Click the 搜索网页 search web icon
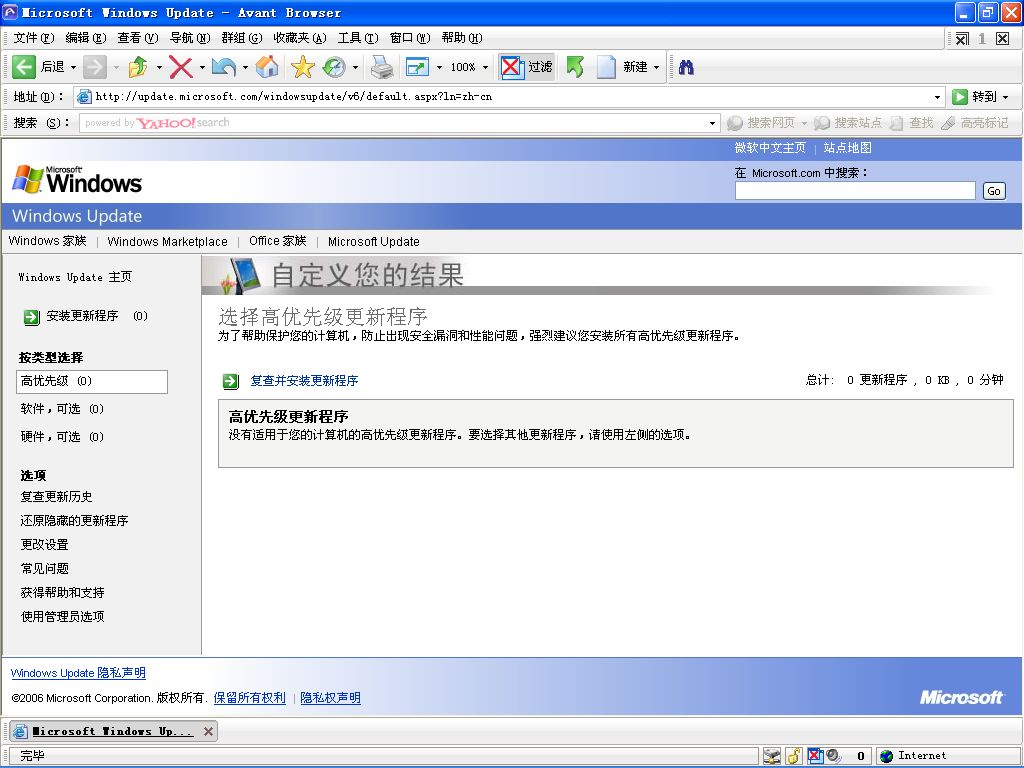1024x768 pixels. tap(735, 123)
